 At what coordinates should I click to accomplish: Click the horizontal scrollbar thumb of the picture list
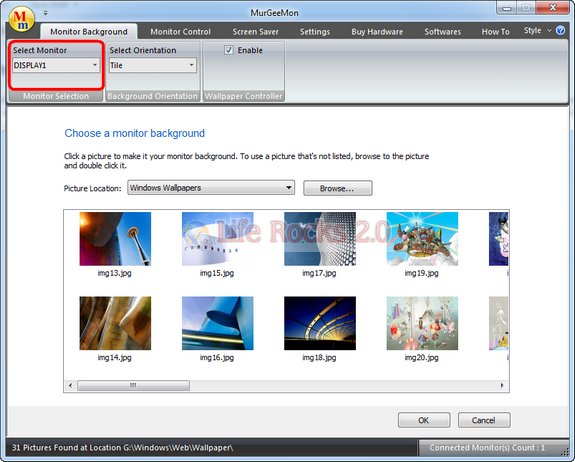click(x=133, y=385)
